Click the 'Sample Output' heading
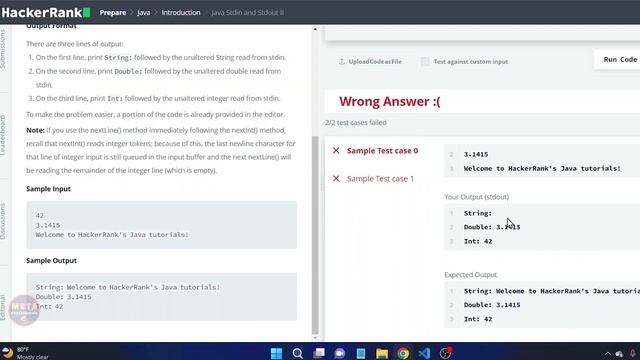The image size is (640, 360). pos(51,260)
